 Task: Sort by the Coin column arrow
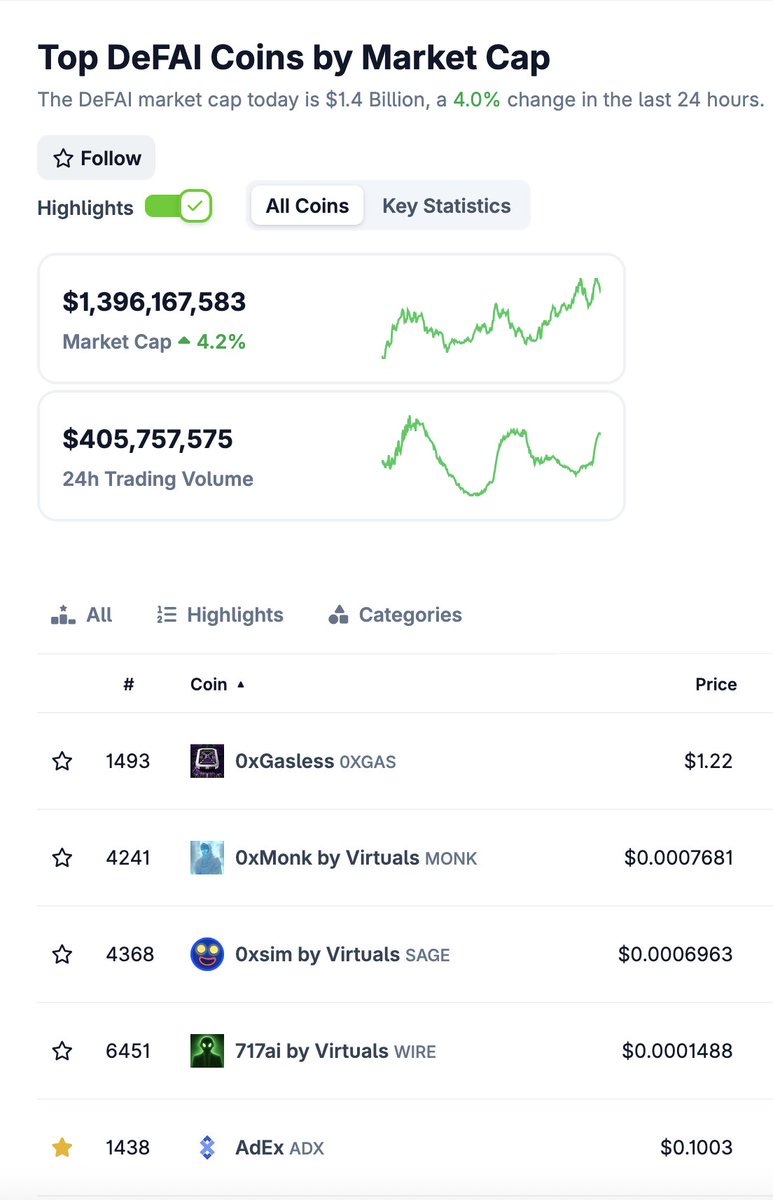241,685
